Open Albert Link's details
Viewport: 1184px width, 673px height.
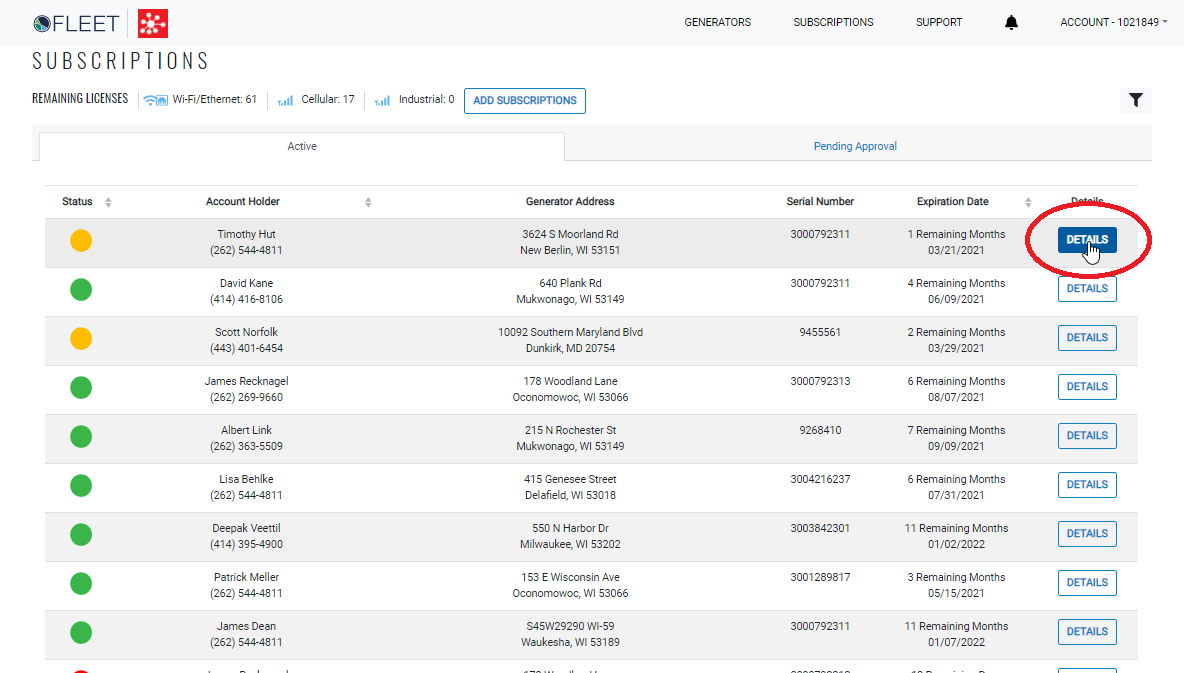[x=1087, y=436]
